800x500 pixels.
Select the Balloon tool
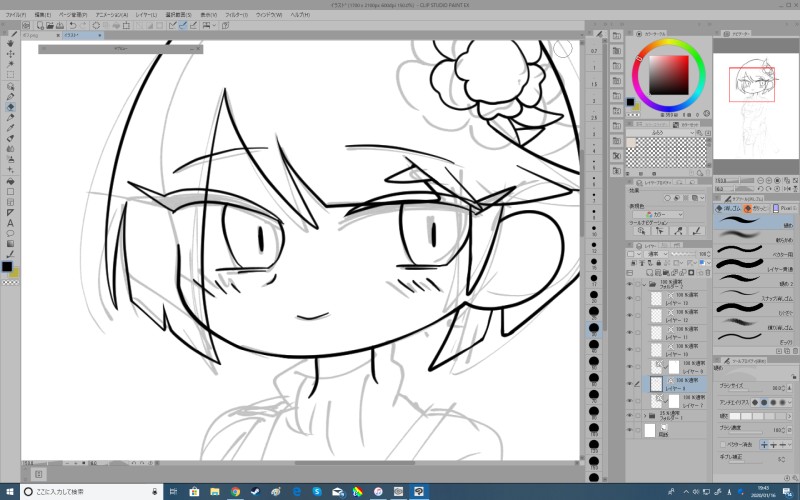tap(10, 234)
